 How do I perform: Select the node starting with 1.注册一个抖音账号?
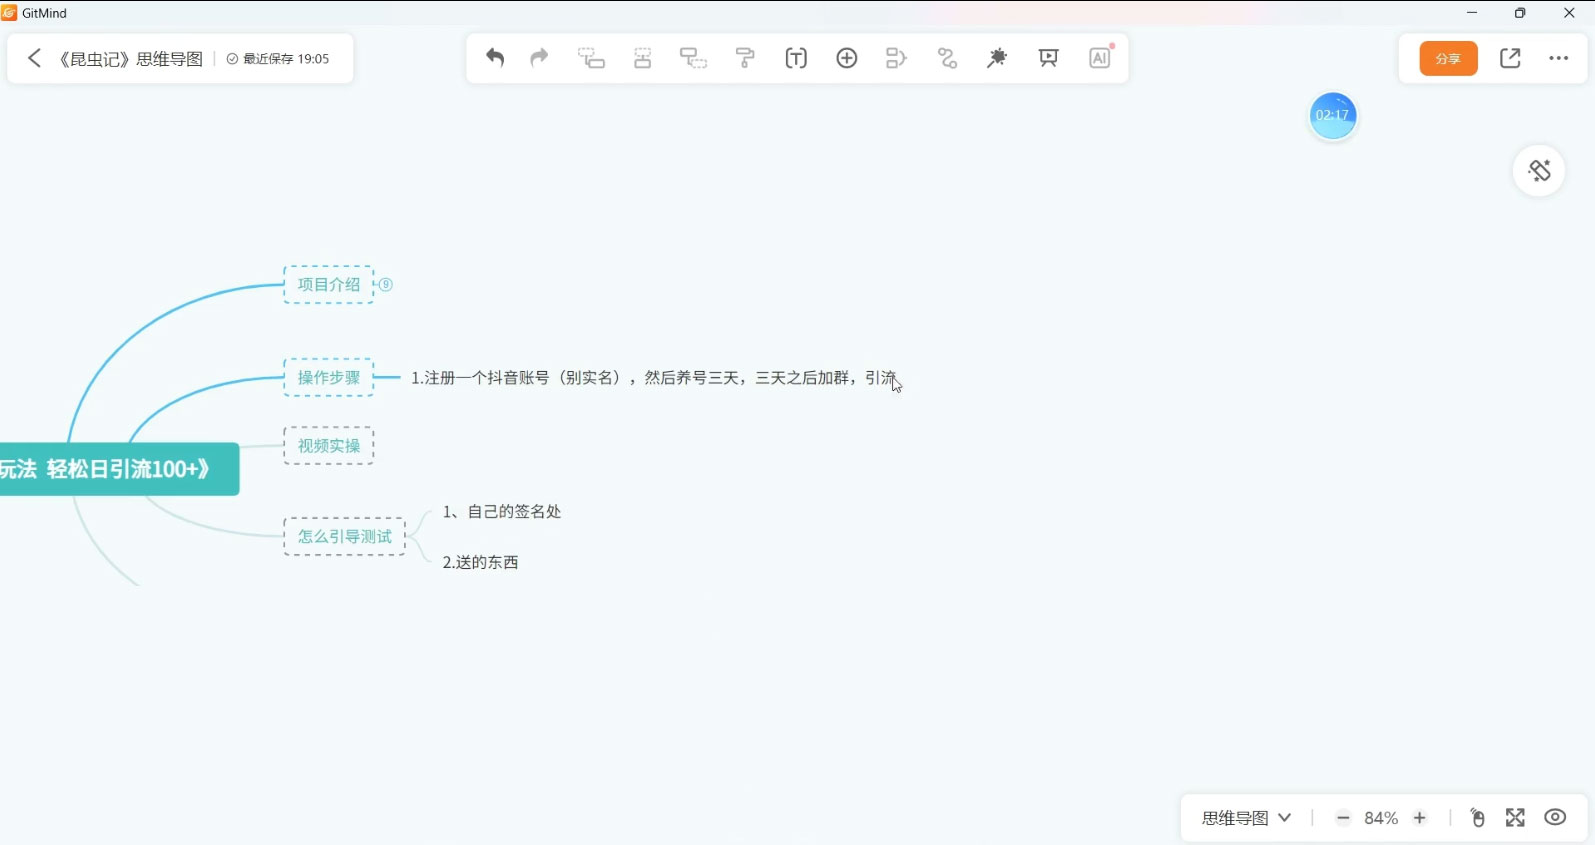click(654, 378)
